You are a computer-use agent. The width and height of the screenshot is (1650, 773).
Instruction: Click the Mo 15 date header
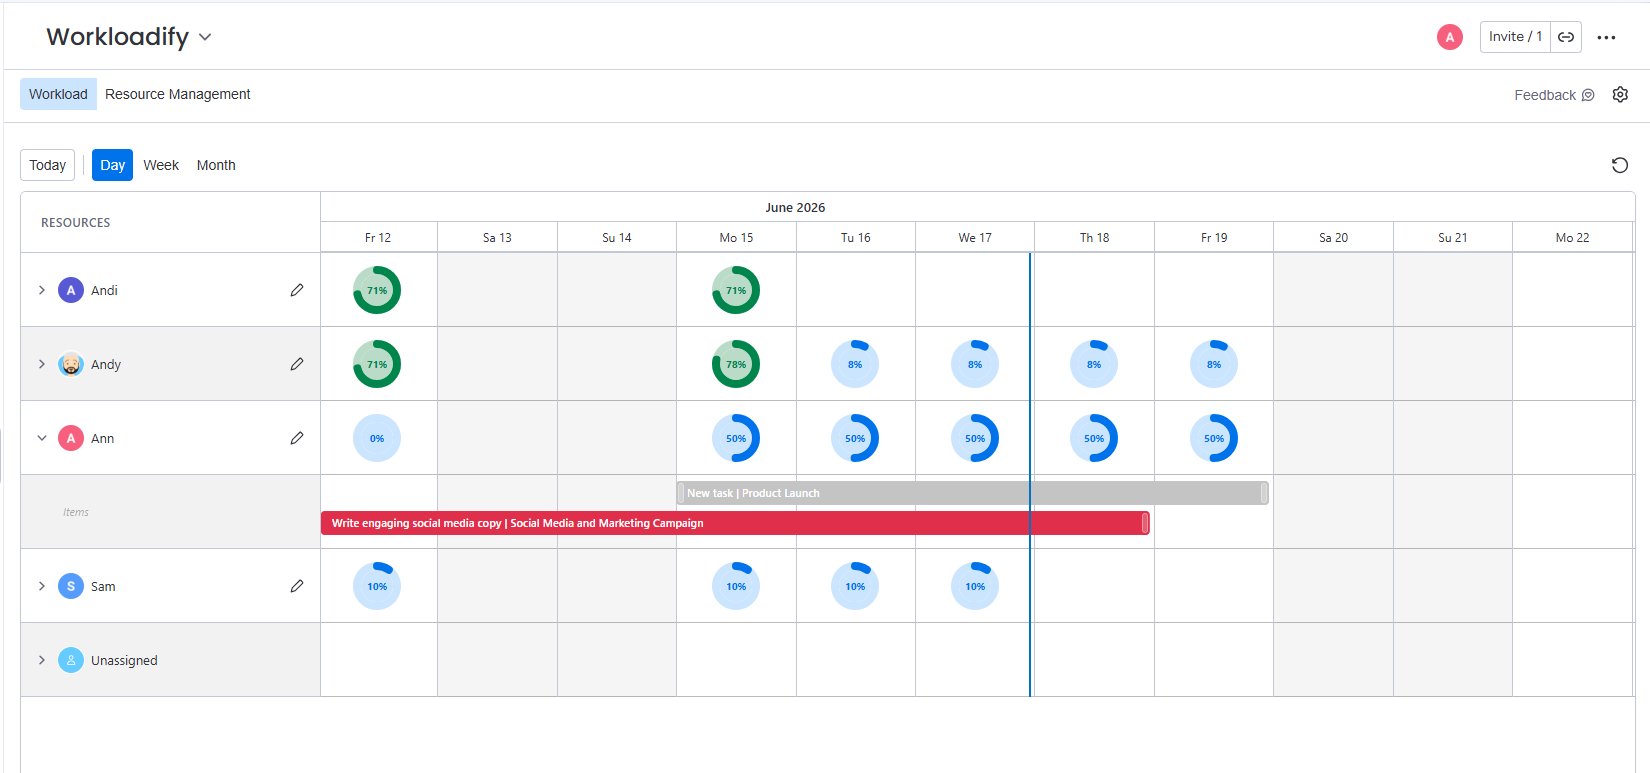pyautogui.click(x=736, y=237)
